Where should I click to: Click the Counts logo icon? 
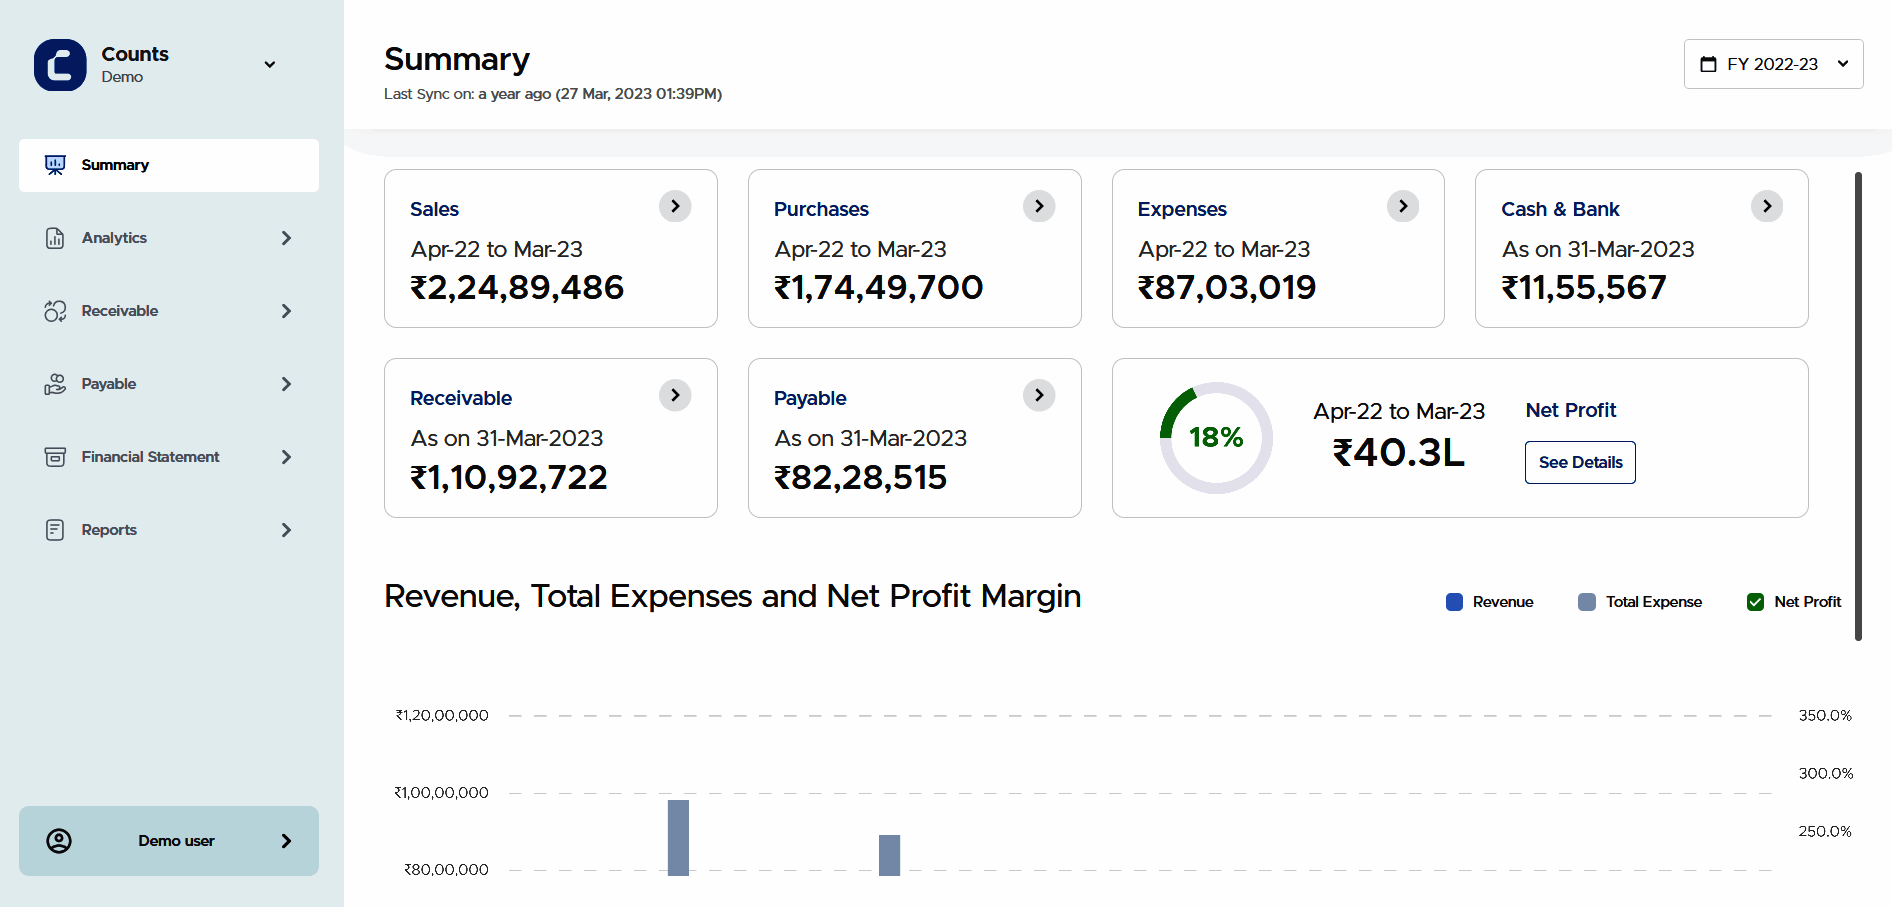click(60, 65)
